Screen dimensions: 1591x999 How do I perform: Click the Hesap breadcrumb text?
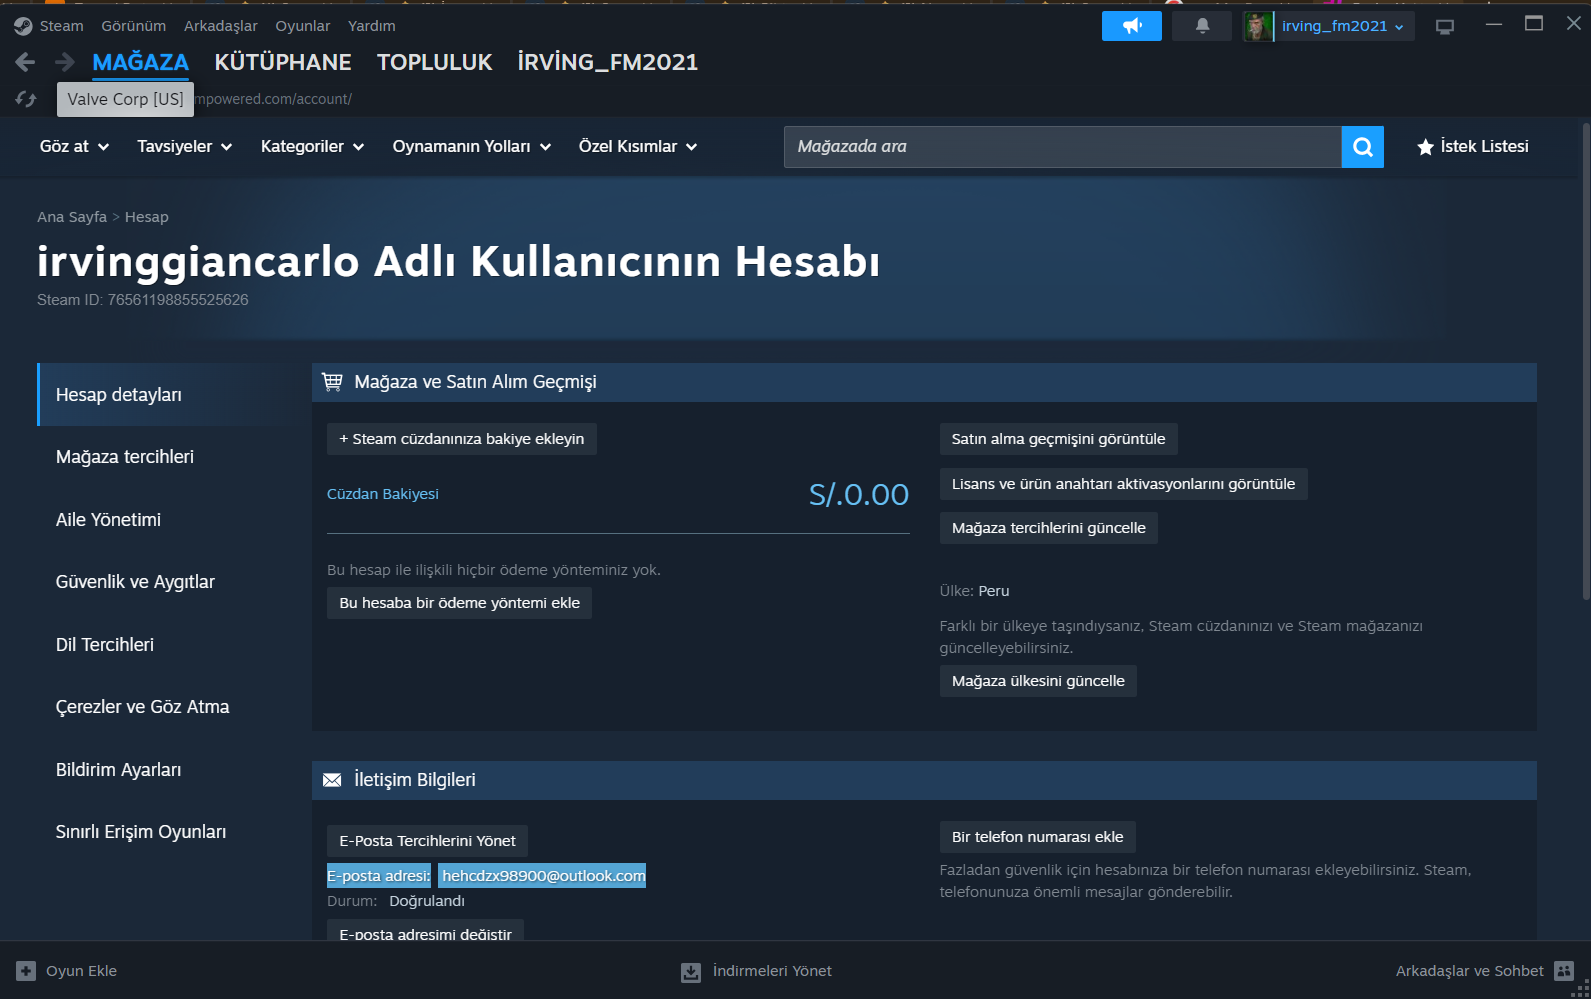tap(147, 217)
